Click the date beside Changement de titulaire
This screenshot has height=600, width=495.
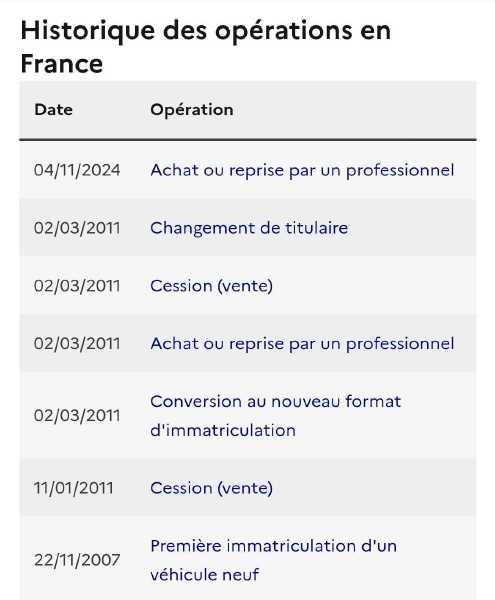77,228
